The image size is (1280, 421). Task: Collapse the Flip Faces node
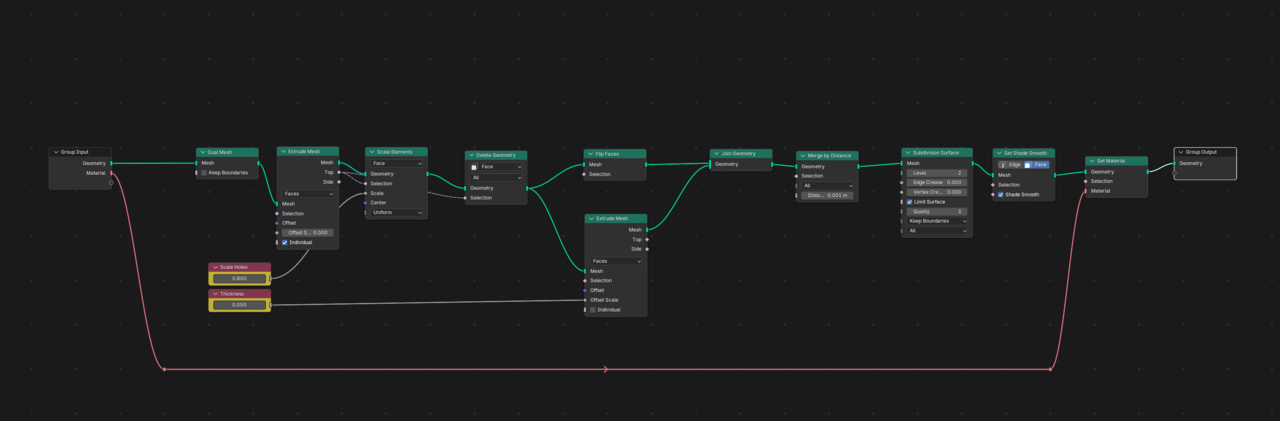click(590, 154)
